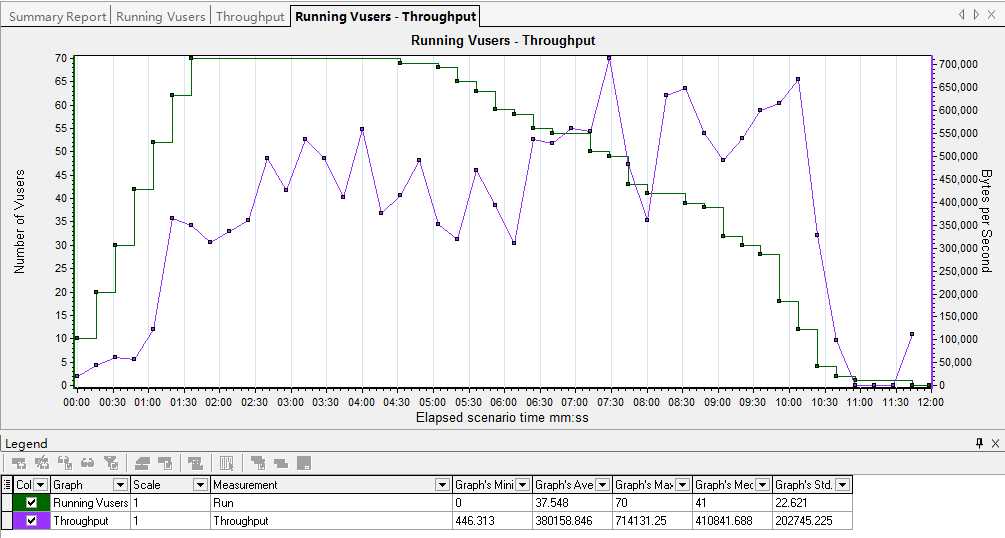This screenshot has width=1005, height=538.
Task: Open the Measurement column filter dropdown
Action: click(x=442, y=485)
